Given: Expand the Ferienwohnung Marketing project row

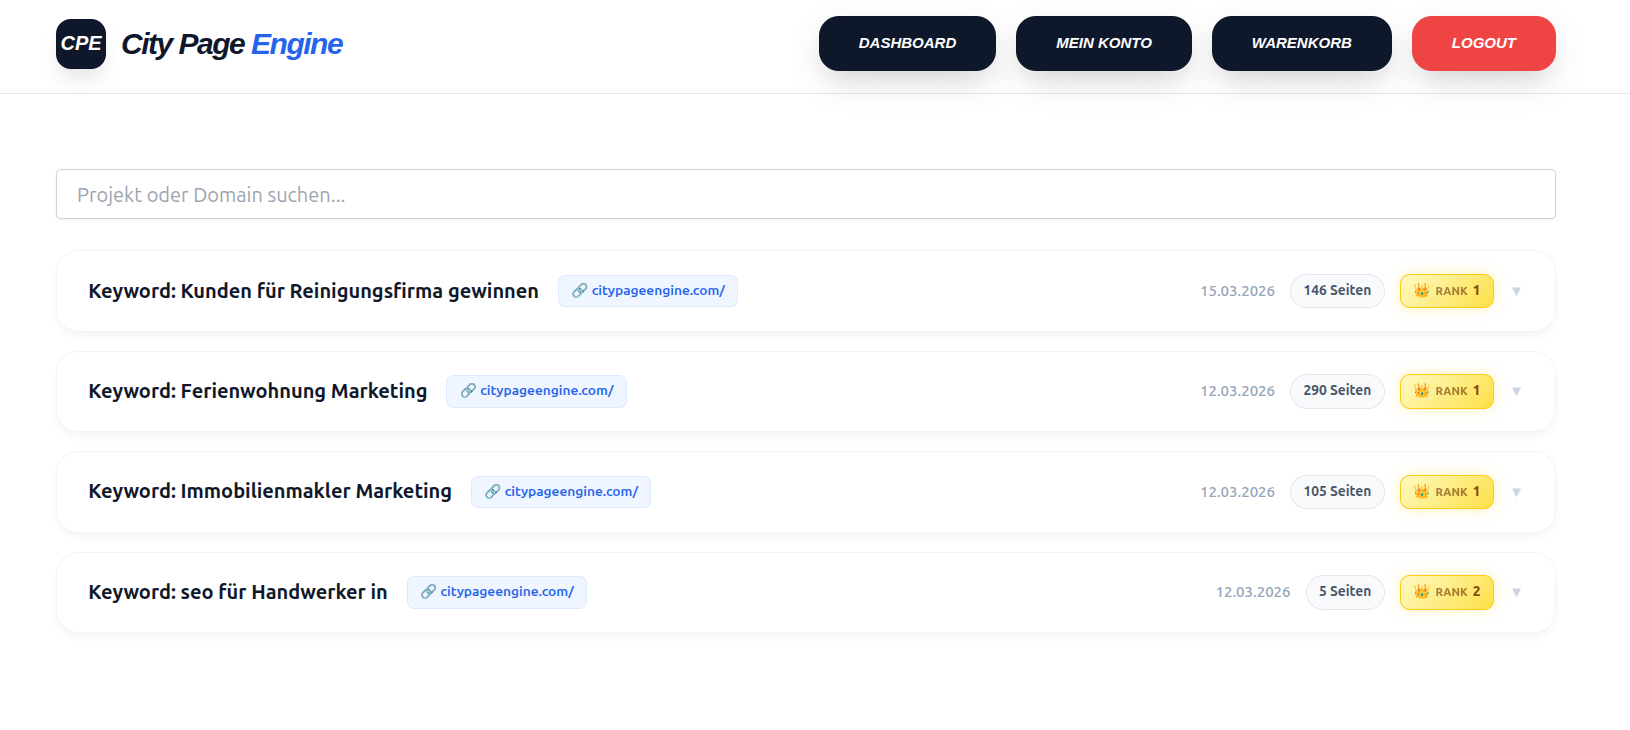Looking at the screenshot, I should click(x=1516, y=392).
